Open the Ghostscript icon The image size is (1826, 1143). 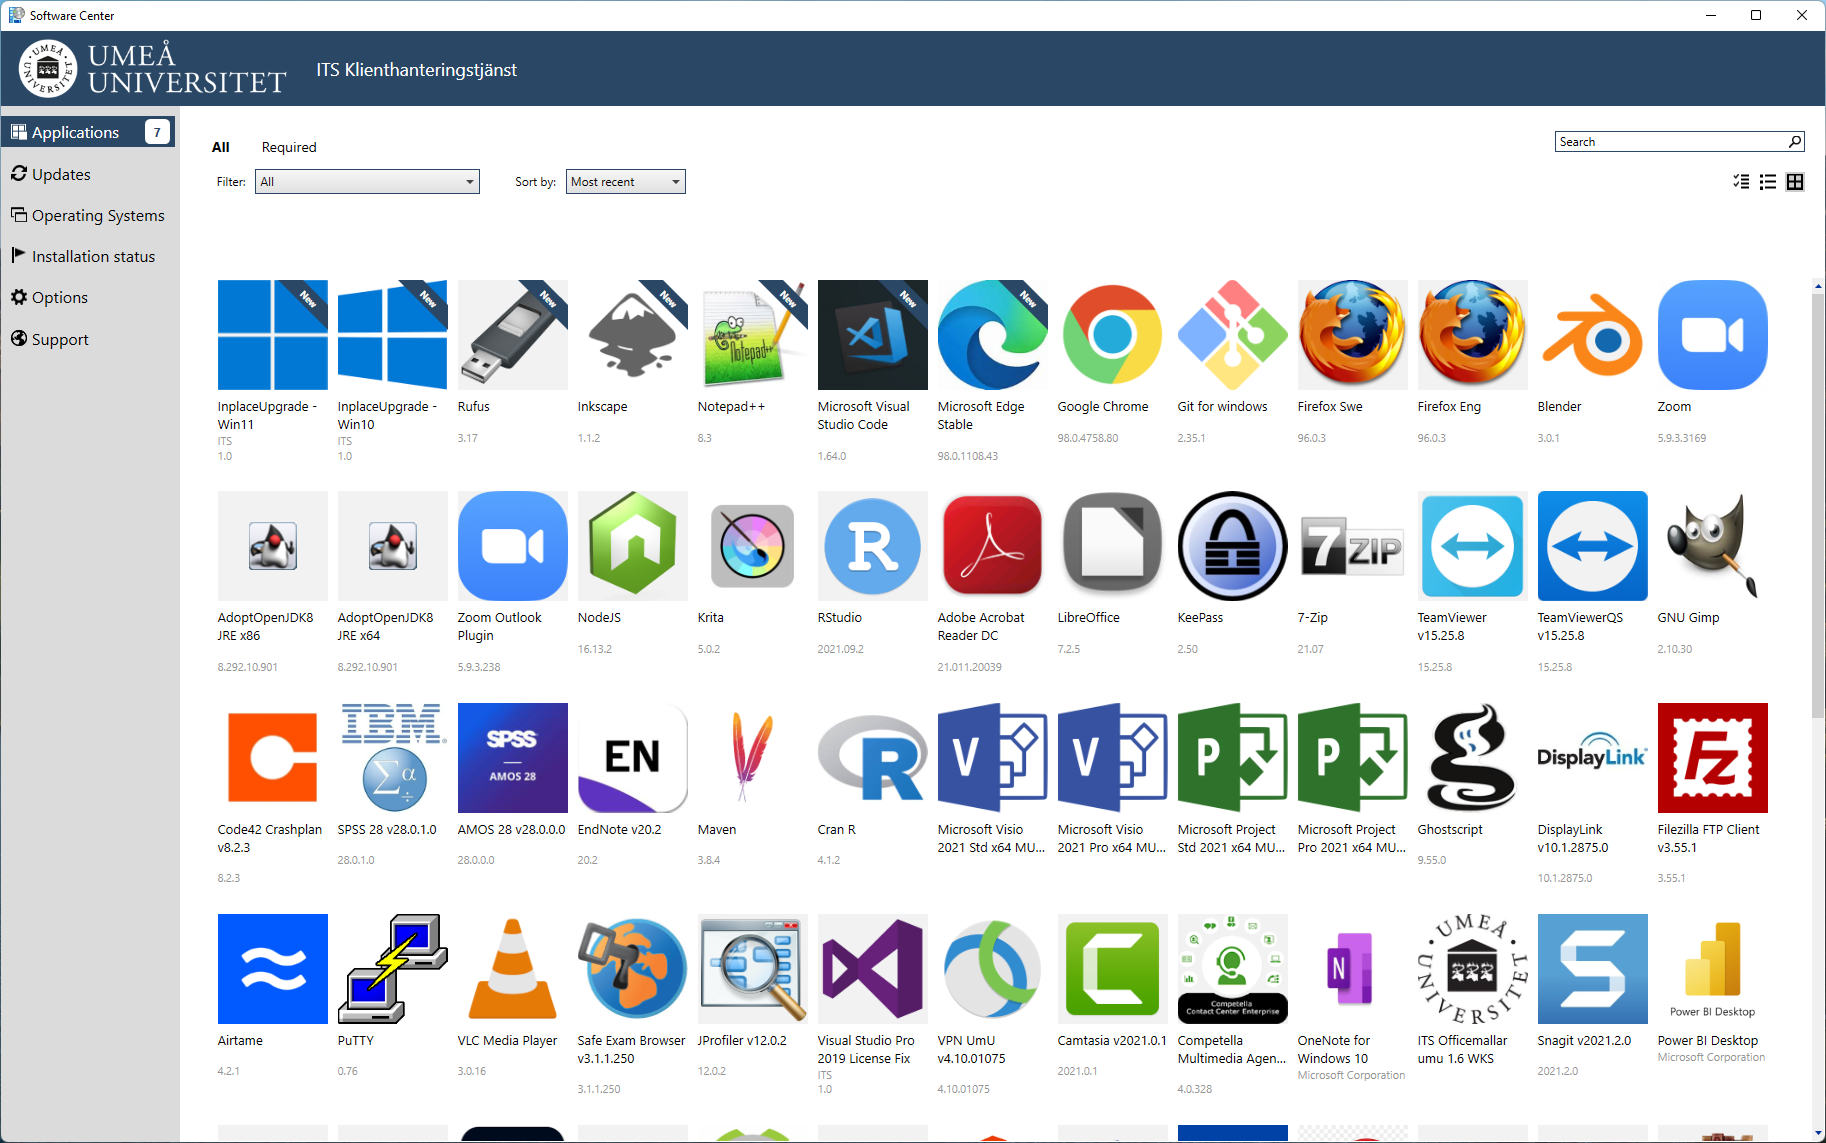click(x=1472, y=758)
